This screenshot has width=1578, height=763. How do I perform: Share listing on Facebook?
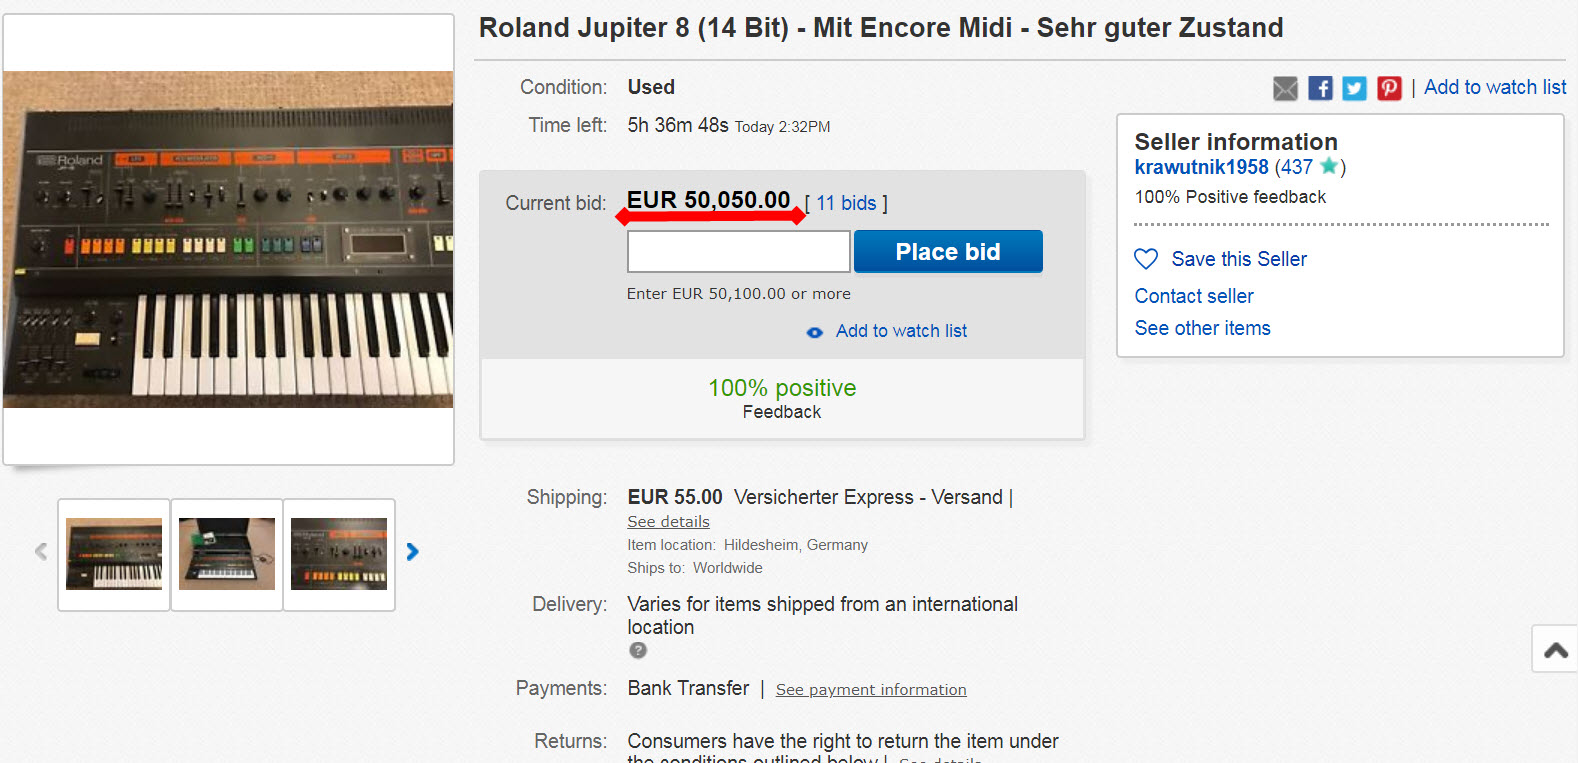pyautogui.click(x=1320, y=88)
